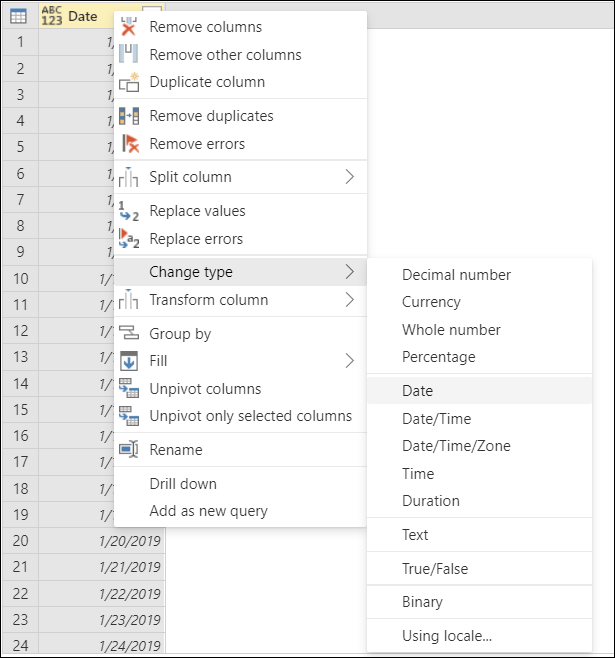The height and width of the screenshot is (658, 615).
Task: Click the Remove duplicates icon
Action: click(x=129, y=116)
